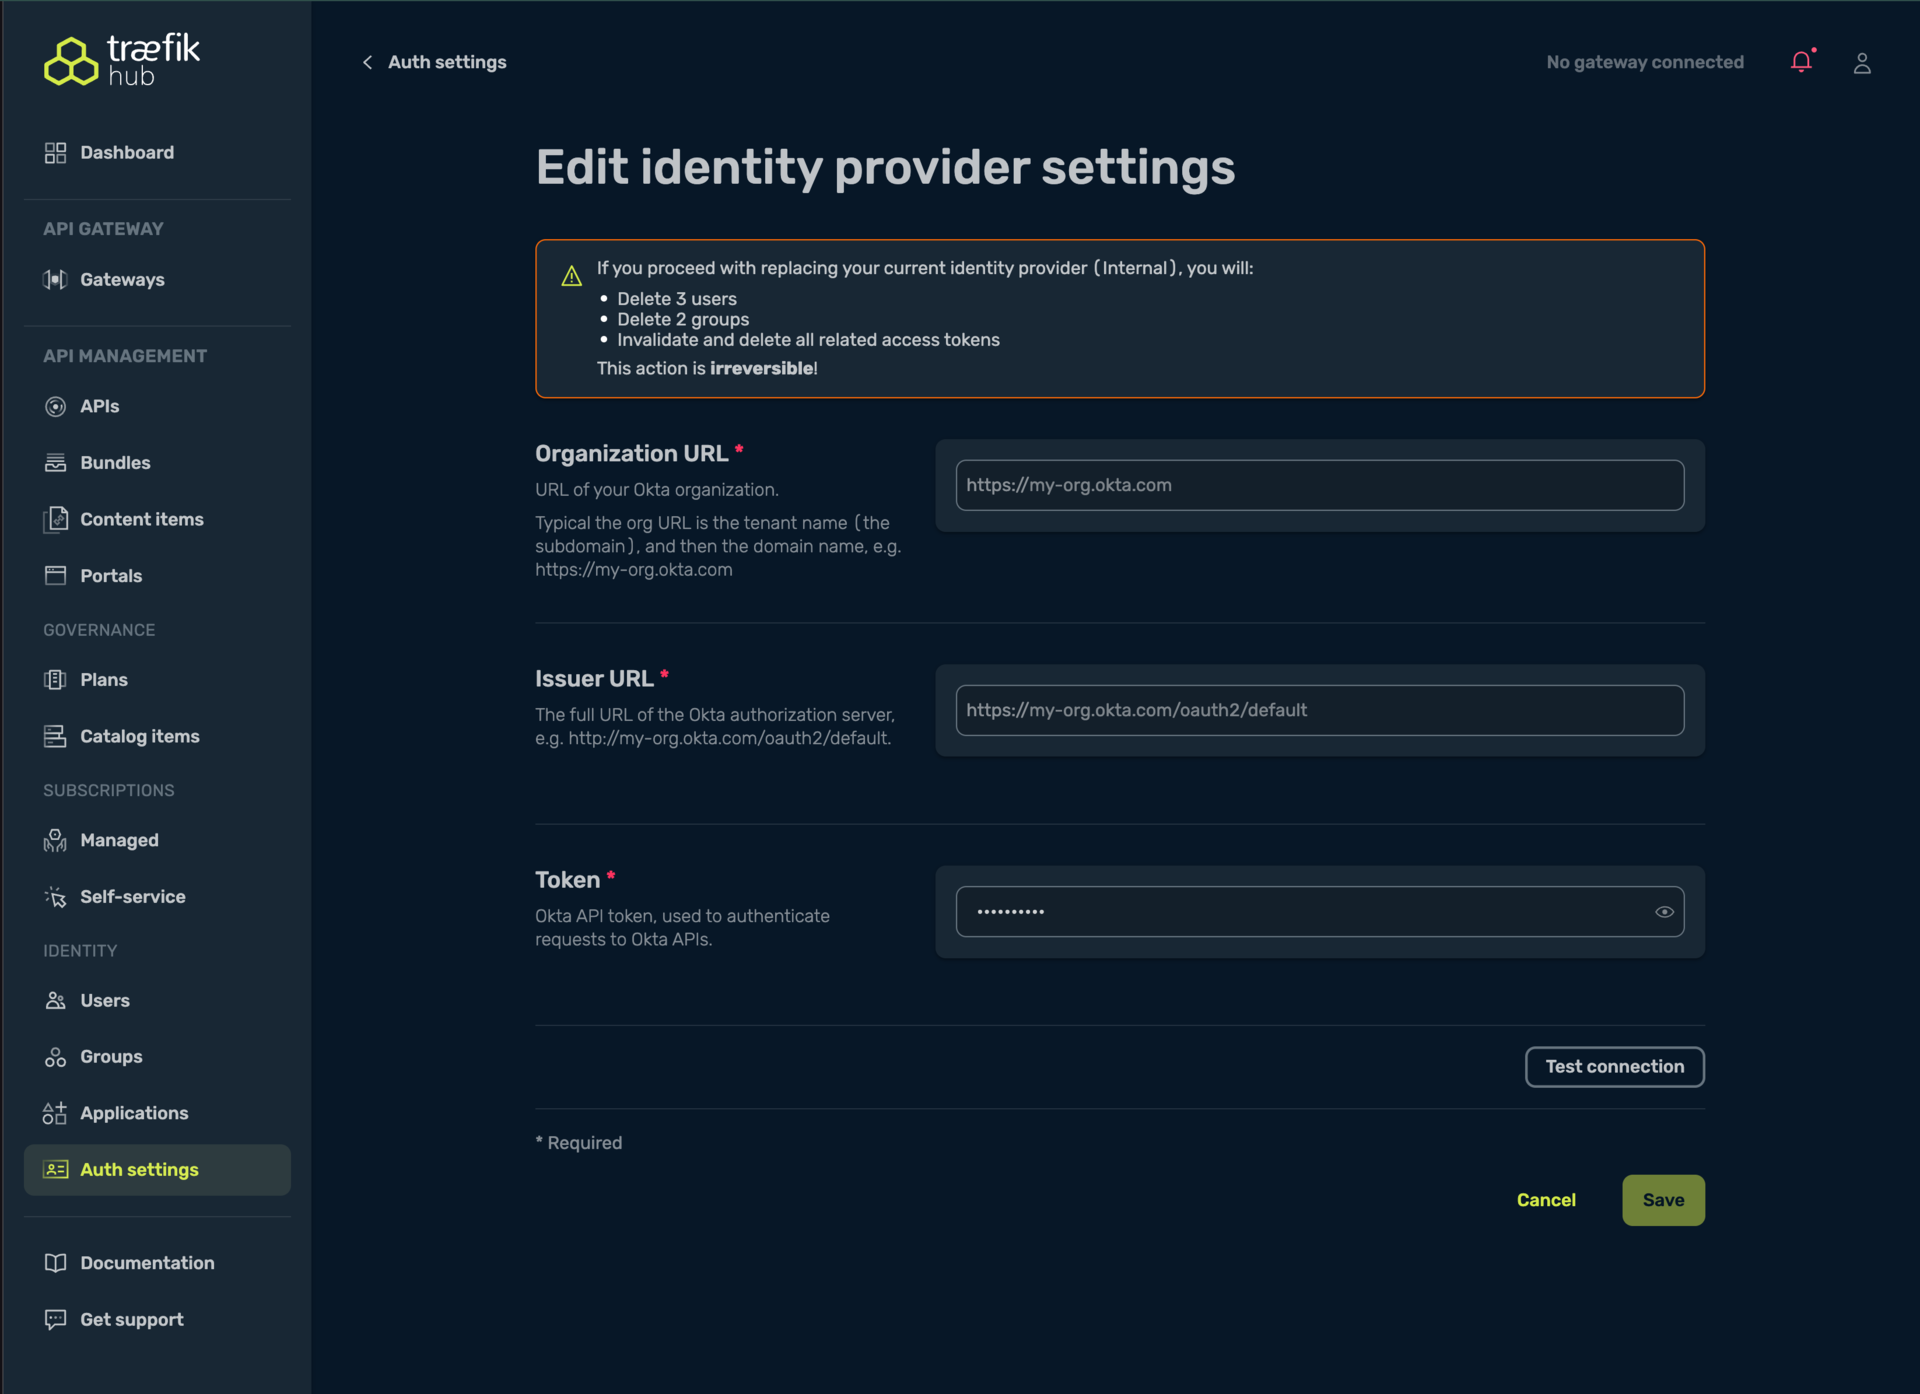Click the Applications icon

coord(55,1114)
